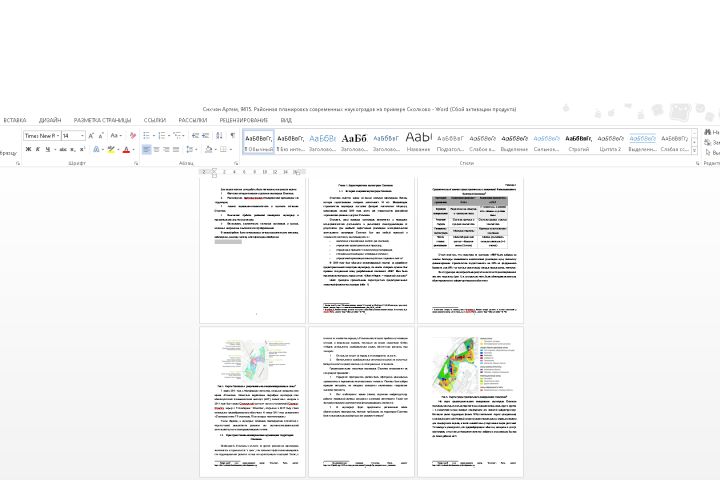Apply the Выделение style

514,142
